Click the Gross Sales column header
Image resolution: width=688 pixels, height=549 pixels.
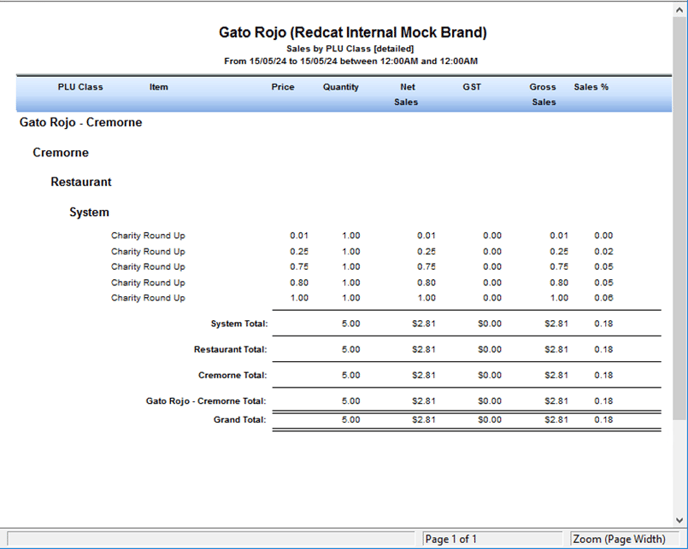pos(543,94)
